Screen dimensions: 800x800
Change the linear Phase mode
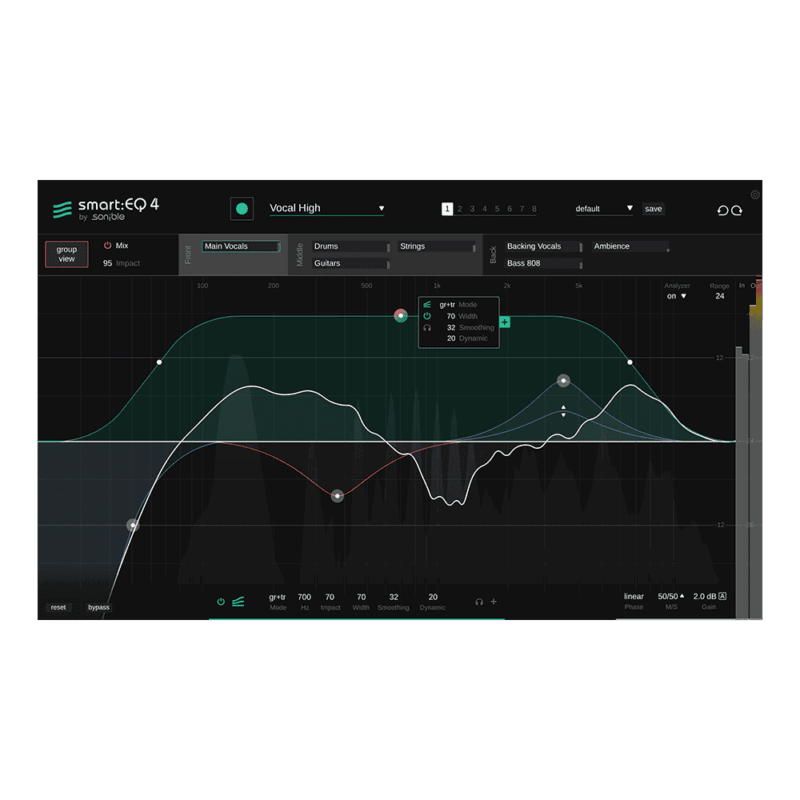pyautogui.click(x=634, y=596)
